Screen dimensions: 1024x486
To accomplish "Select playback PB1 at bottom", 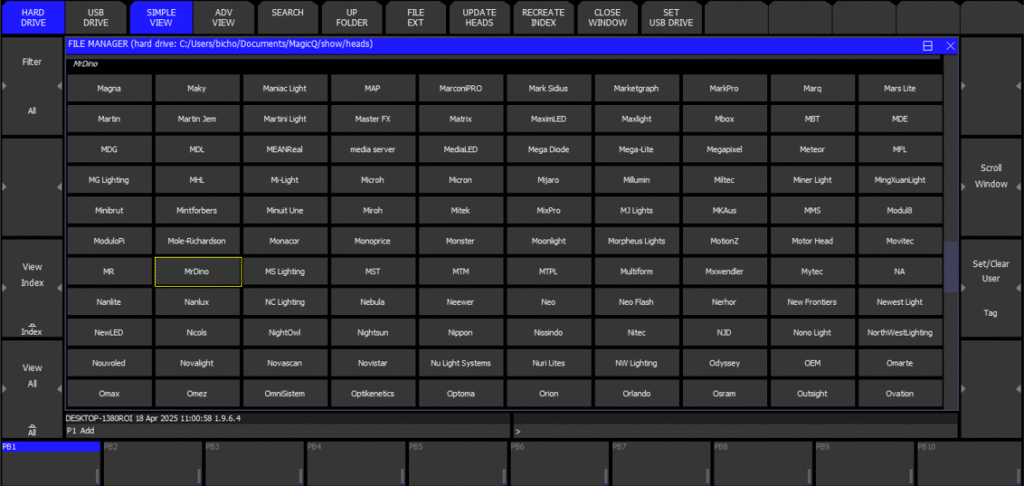I will (51, 462).
